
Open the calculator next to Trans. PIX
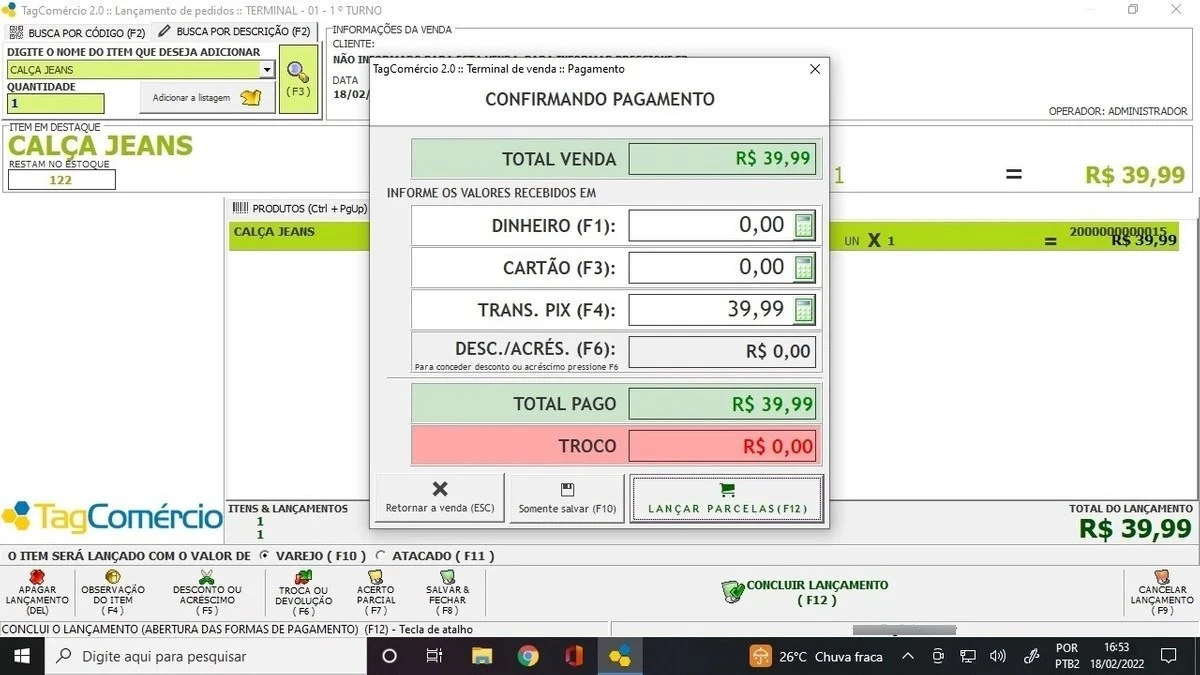pos(804,310)
